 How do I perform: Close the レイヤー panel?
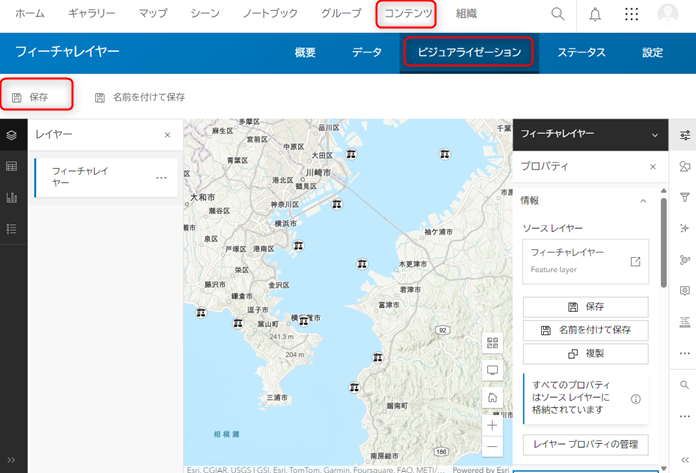tap(167, 135)
